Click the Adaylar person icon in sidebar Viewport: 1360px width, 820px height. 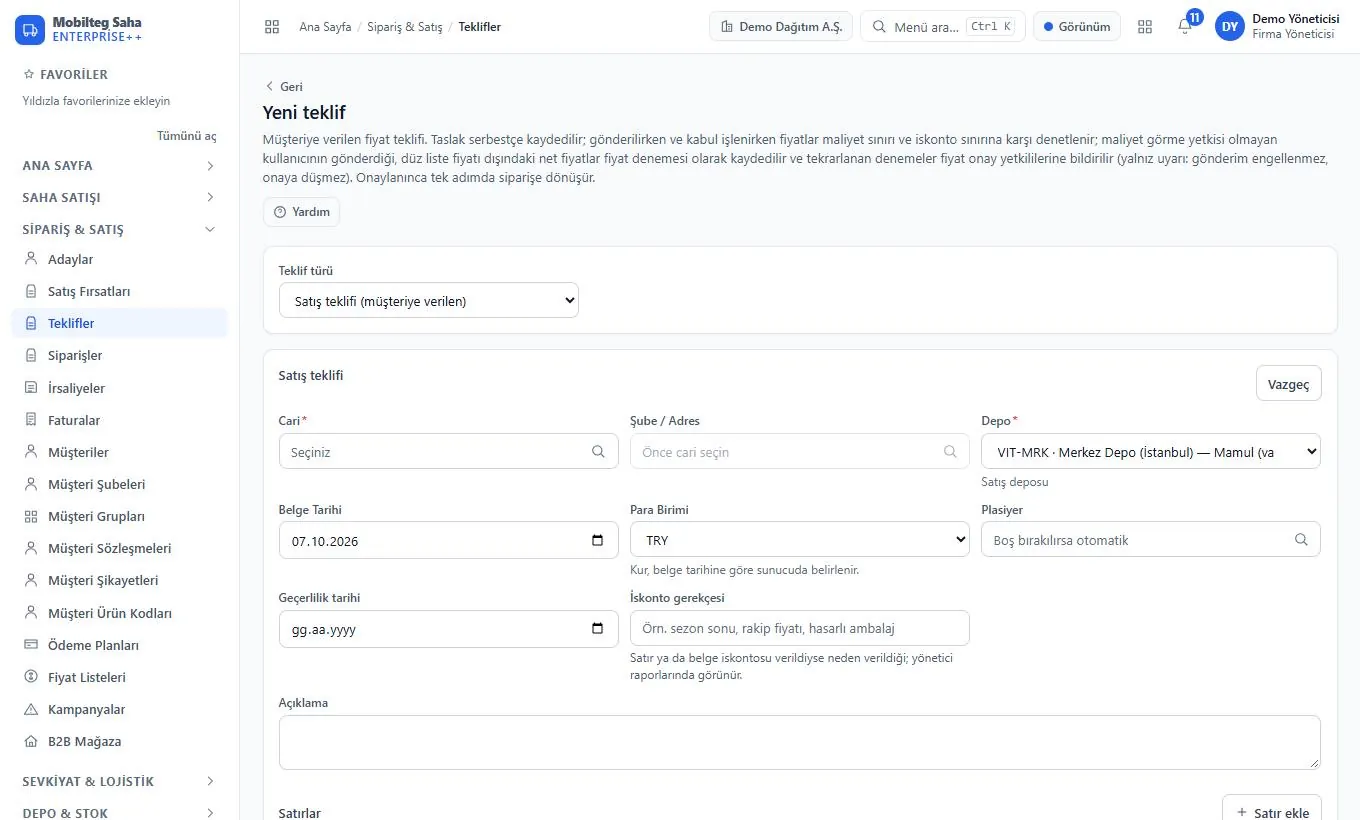(x=30, y=259)
